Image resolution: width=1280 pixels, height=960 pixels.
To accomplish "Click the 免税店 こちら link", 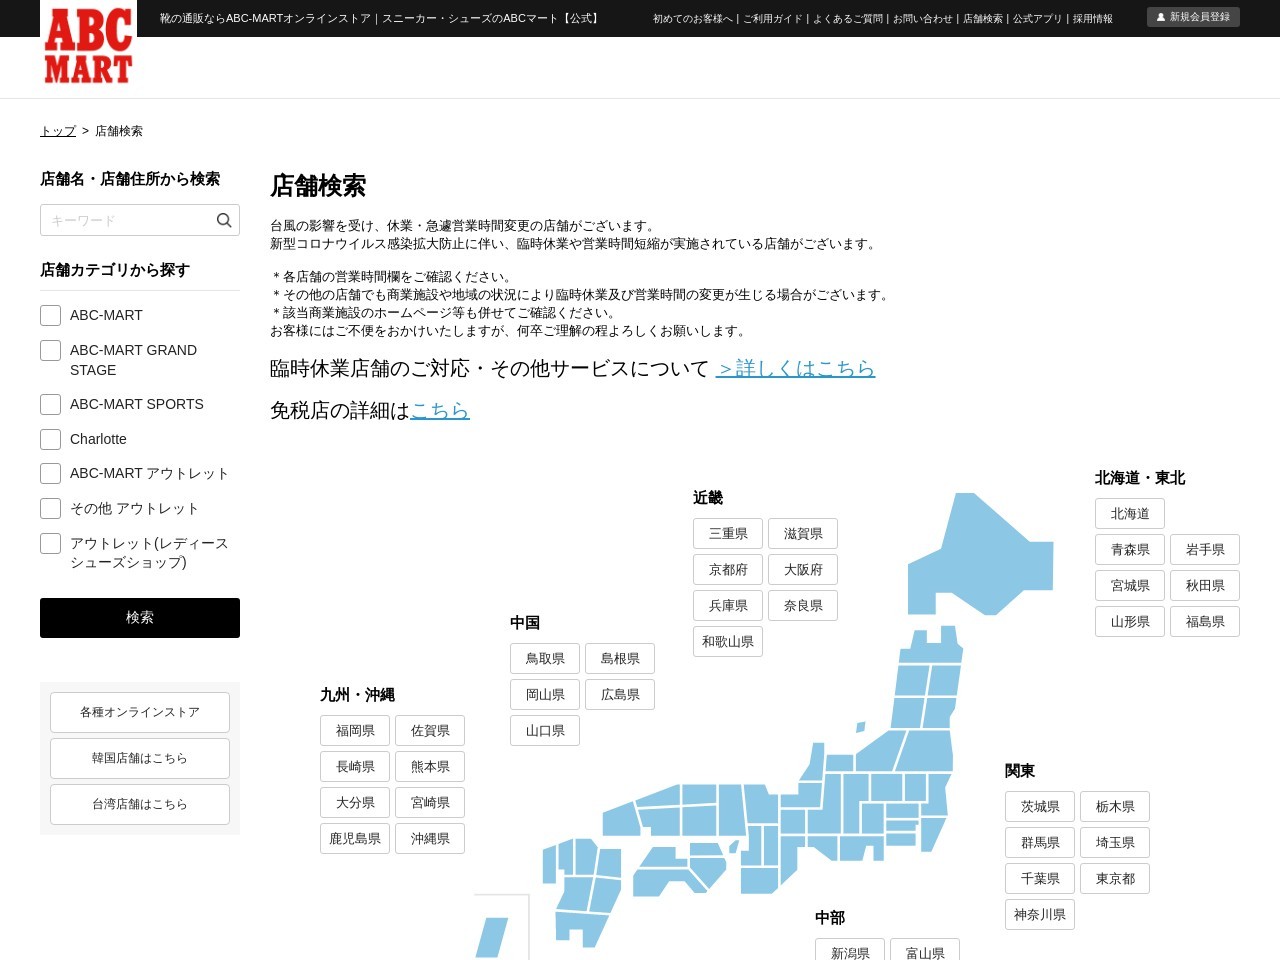I will click(x=440, y=410).
